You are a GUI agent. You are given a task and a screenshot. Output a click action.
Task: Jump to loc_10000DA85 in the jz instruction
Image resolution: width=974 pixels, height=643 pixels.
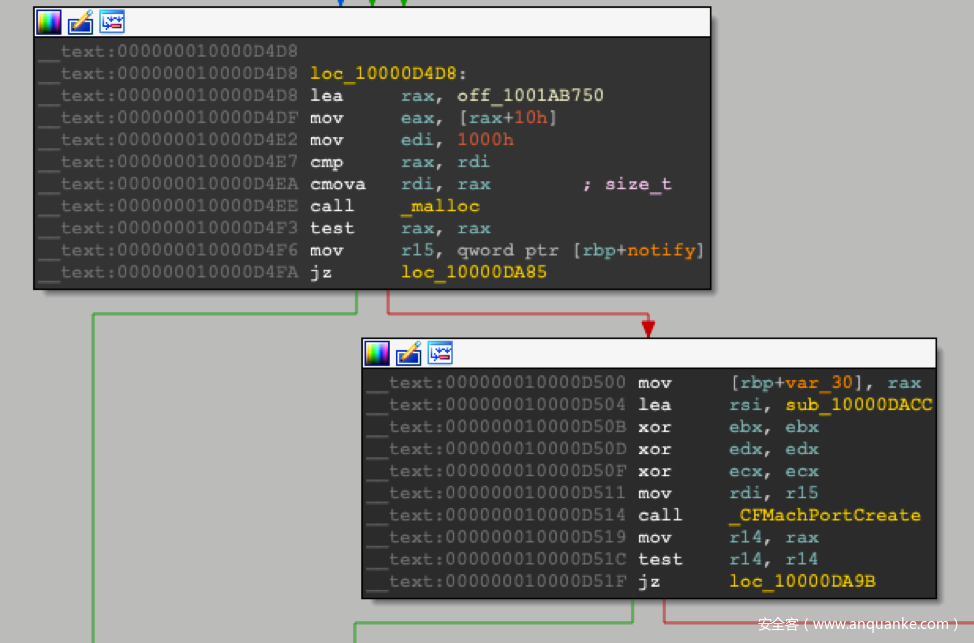[474, 272]
